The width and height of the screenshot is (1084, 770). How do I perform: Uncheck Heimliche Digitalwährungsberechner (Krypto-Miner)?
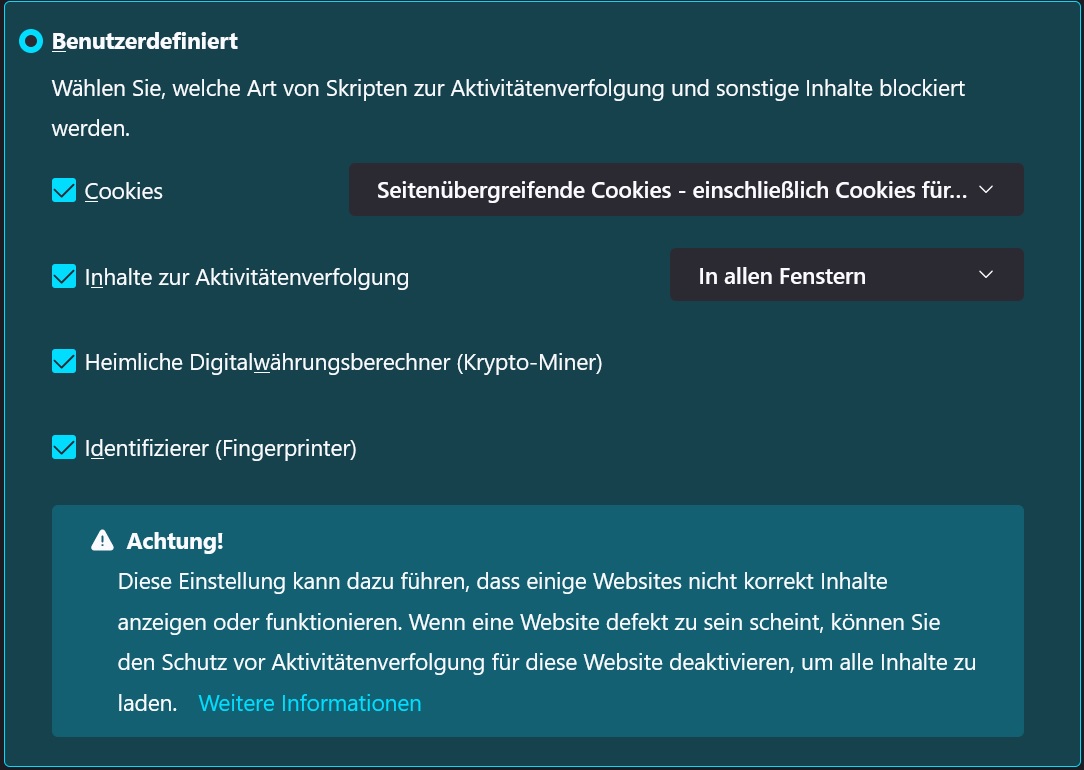tap(63, 361)
